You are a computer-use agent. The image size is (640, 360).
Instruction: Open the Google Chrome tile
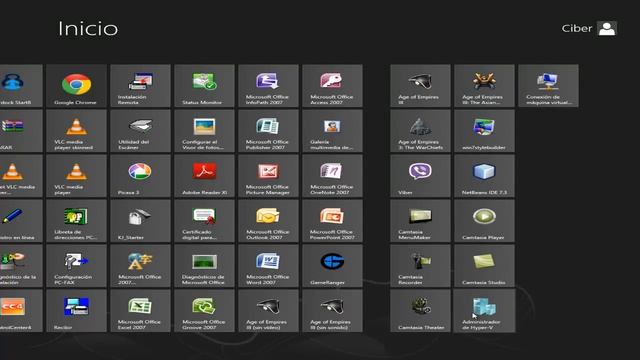click(76, 86)
